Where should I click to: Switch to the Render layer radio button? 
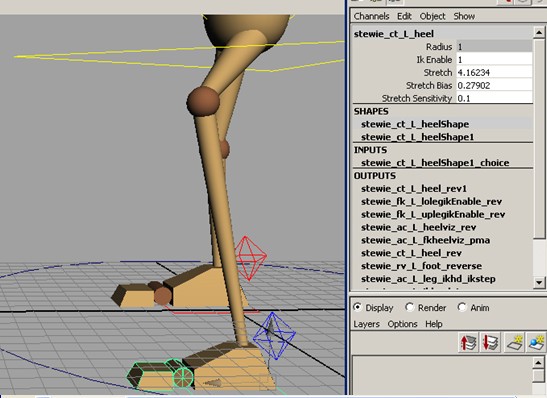(409, 307)
